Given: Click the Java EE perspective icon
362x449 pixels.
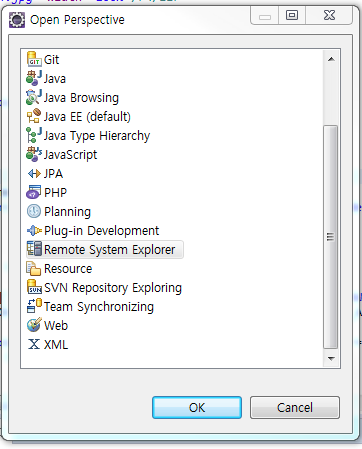Looking at the screenshot, I should [34, 116].
